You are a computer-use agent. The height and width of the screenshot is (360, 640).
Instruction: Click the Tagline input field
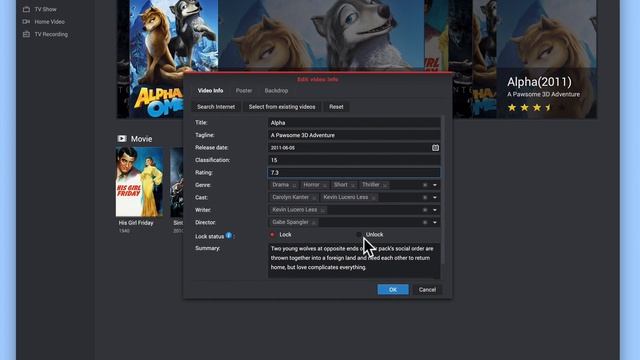pyautogui.click(x=354, y=135)
